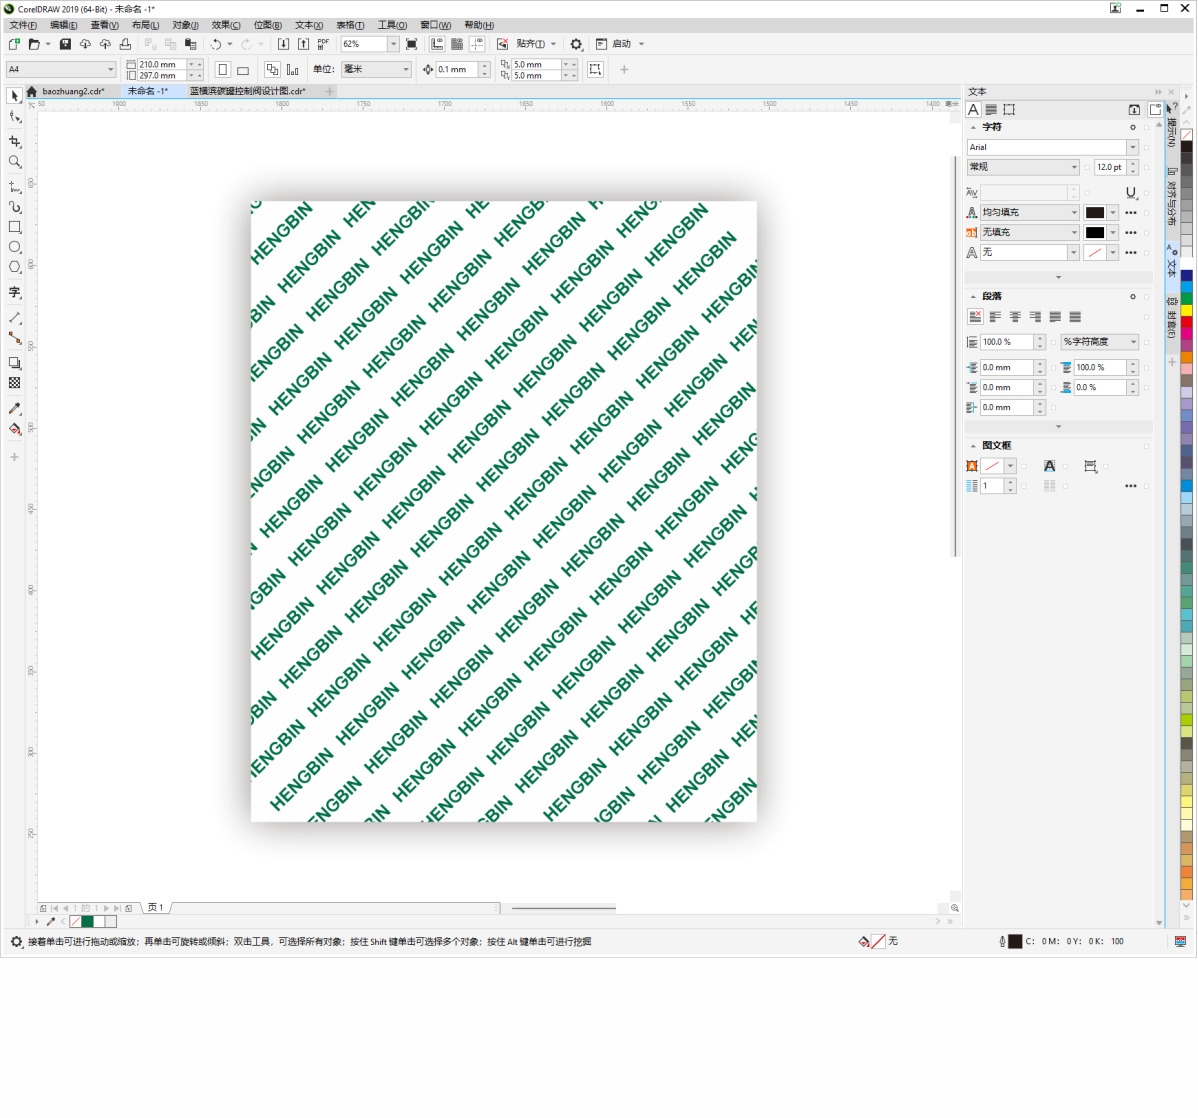Click the Save floppy disk icon

[x=66, y=44]
